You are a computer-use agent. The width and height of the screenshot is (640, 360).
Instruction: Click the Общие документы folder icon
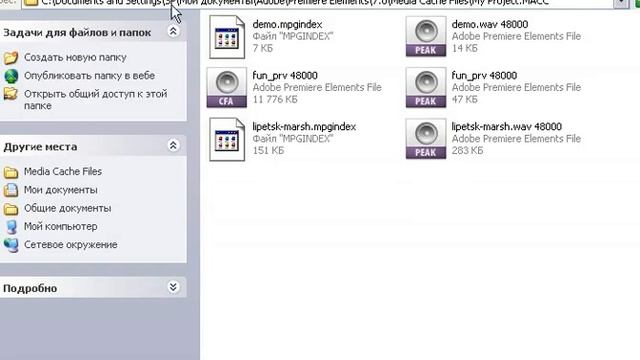click(11, 209)
